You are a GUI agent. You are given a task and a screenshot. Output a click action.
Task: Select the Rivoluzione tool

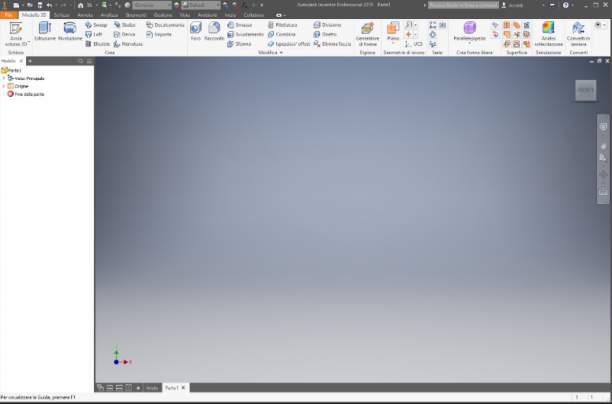coord(70,31)
